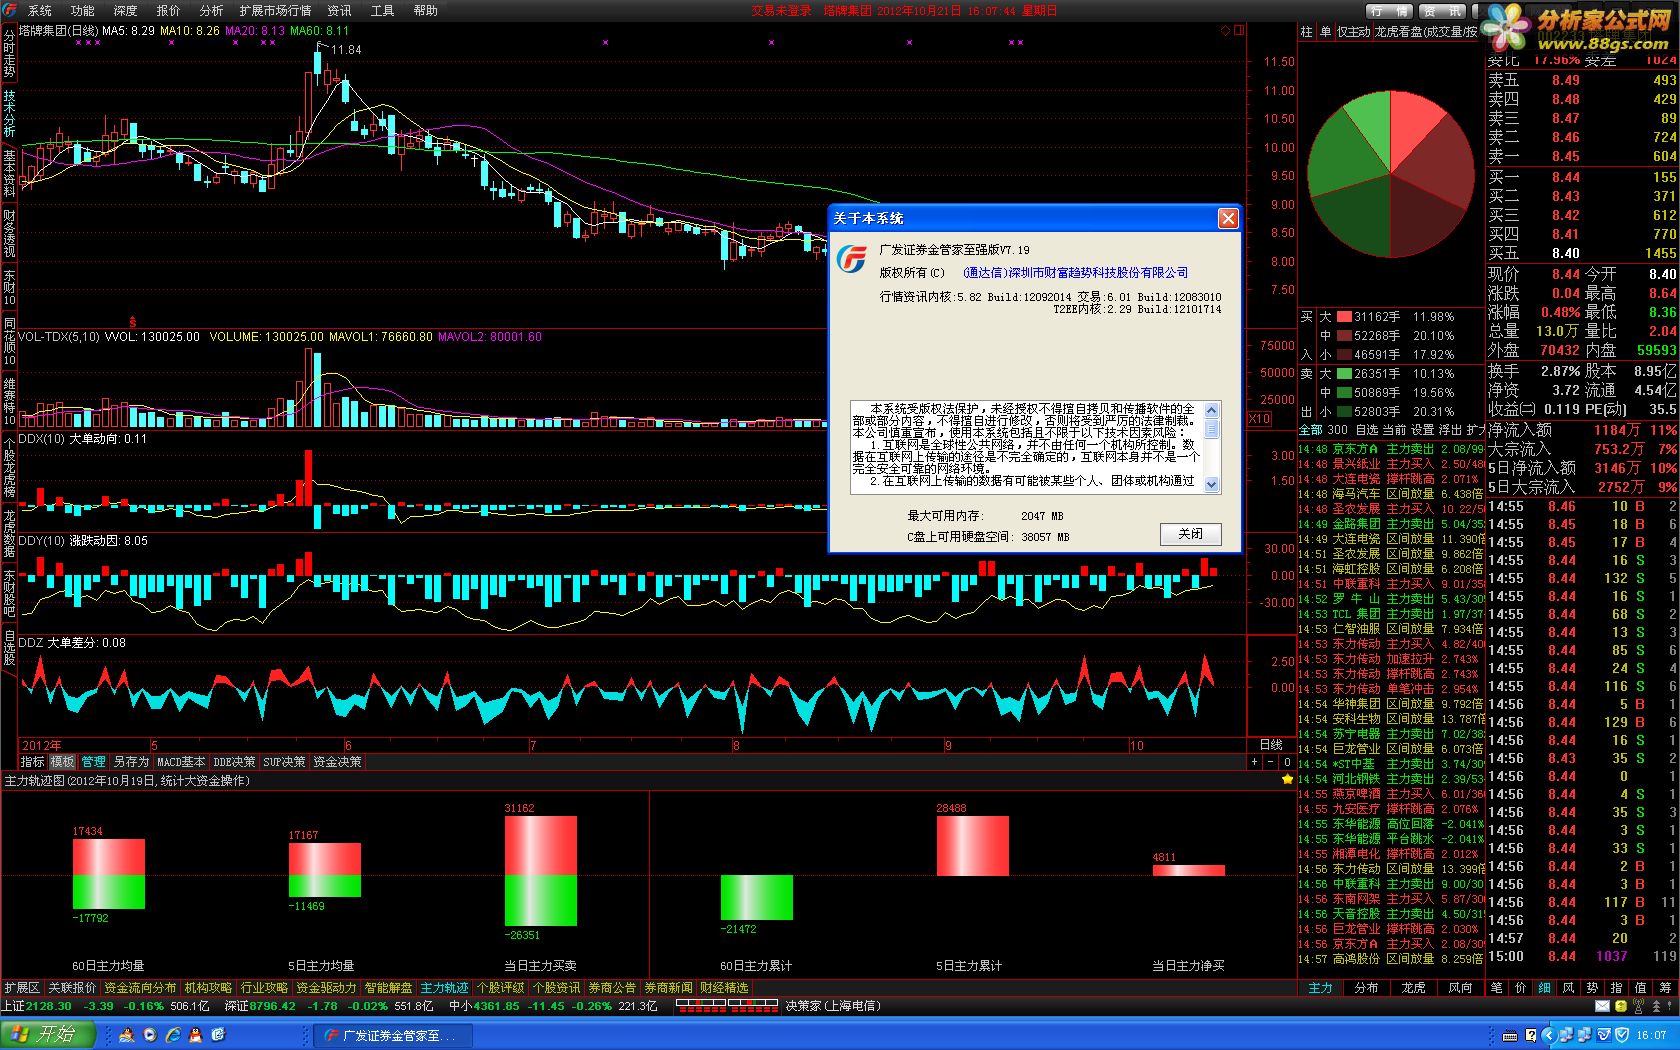Toggle the 单 view option
Viewport: 1680px width, 1050px height.
(1325, 32)
